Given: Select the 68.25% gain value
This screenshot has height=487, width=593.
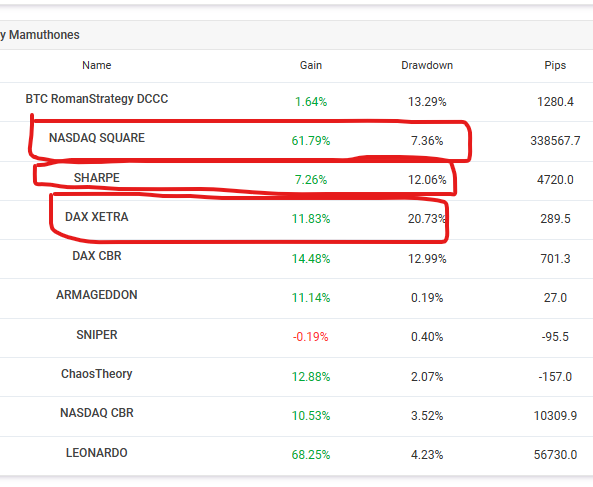Looking at the screenshot, I should (311, 454).
